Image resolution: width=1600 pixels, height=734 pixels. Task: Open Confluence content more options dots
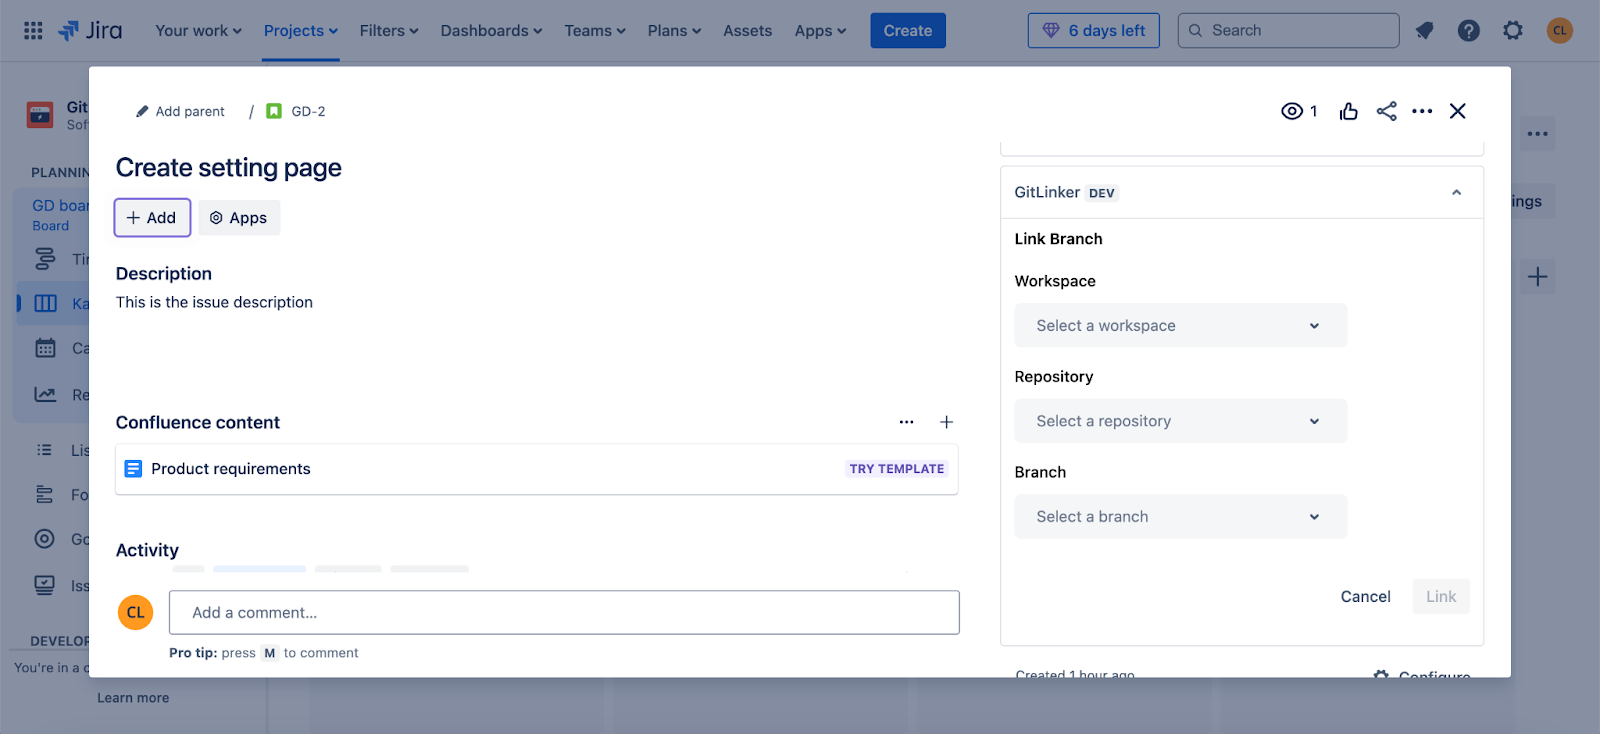pos(906,422)
